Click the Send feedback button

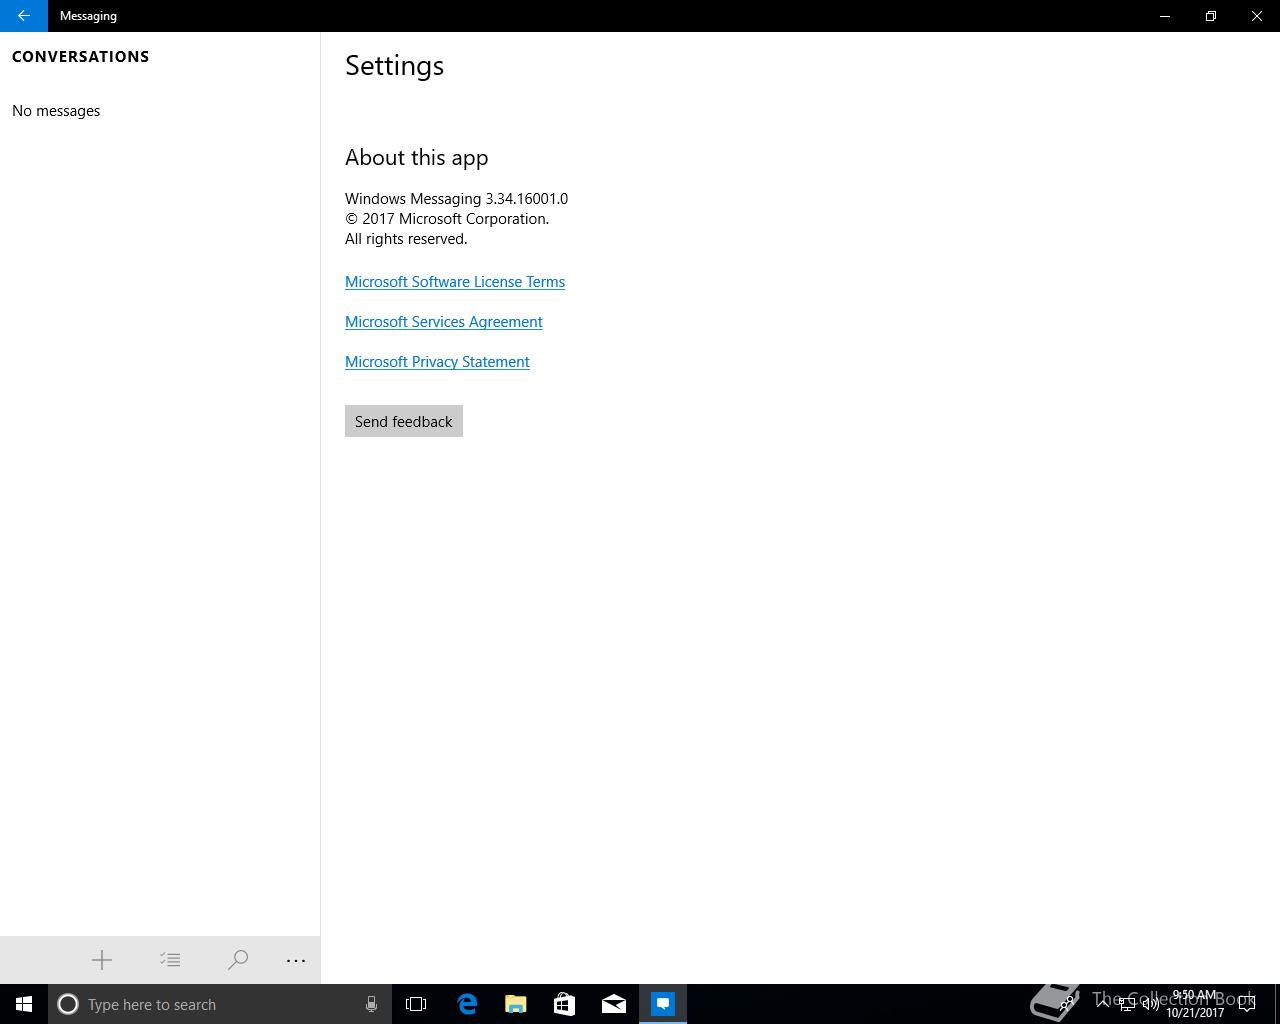[404, 421]
